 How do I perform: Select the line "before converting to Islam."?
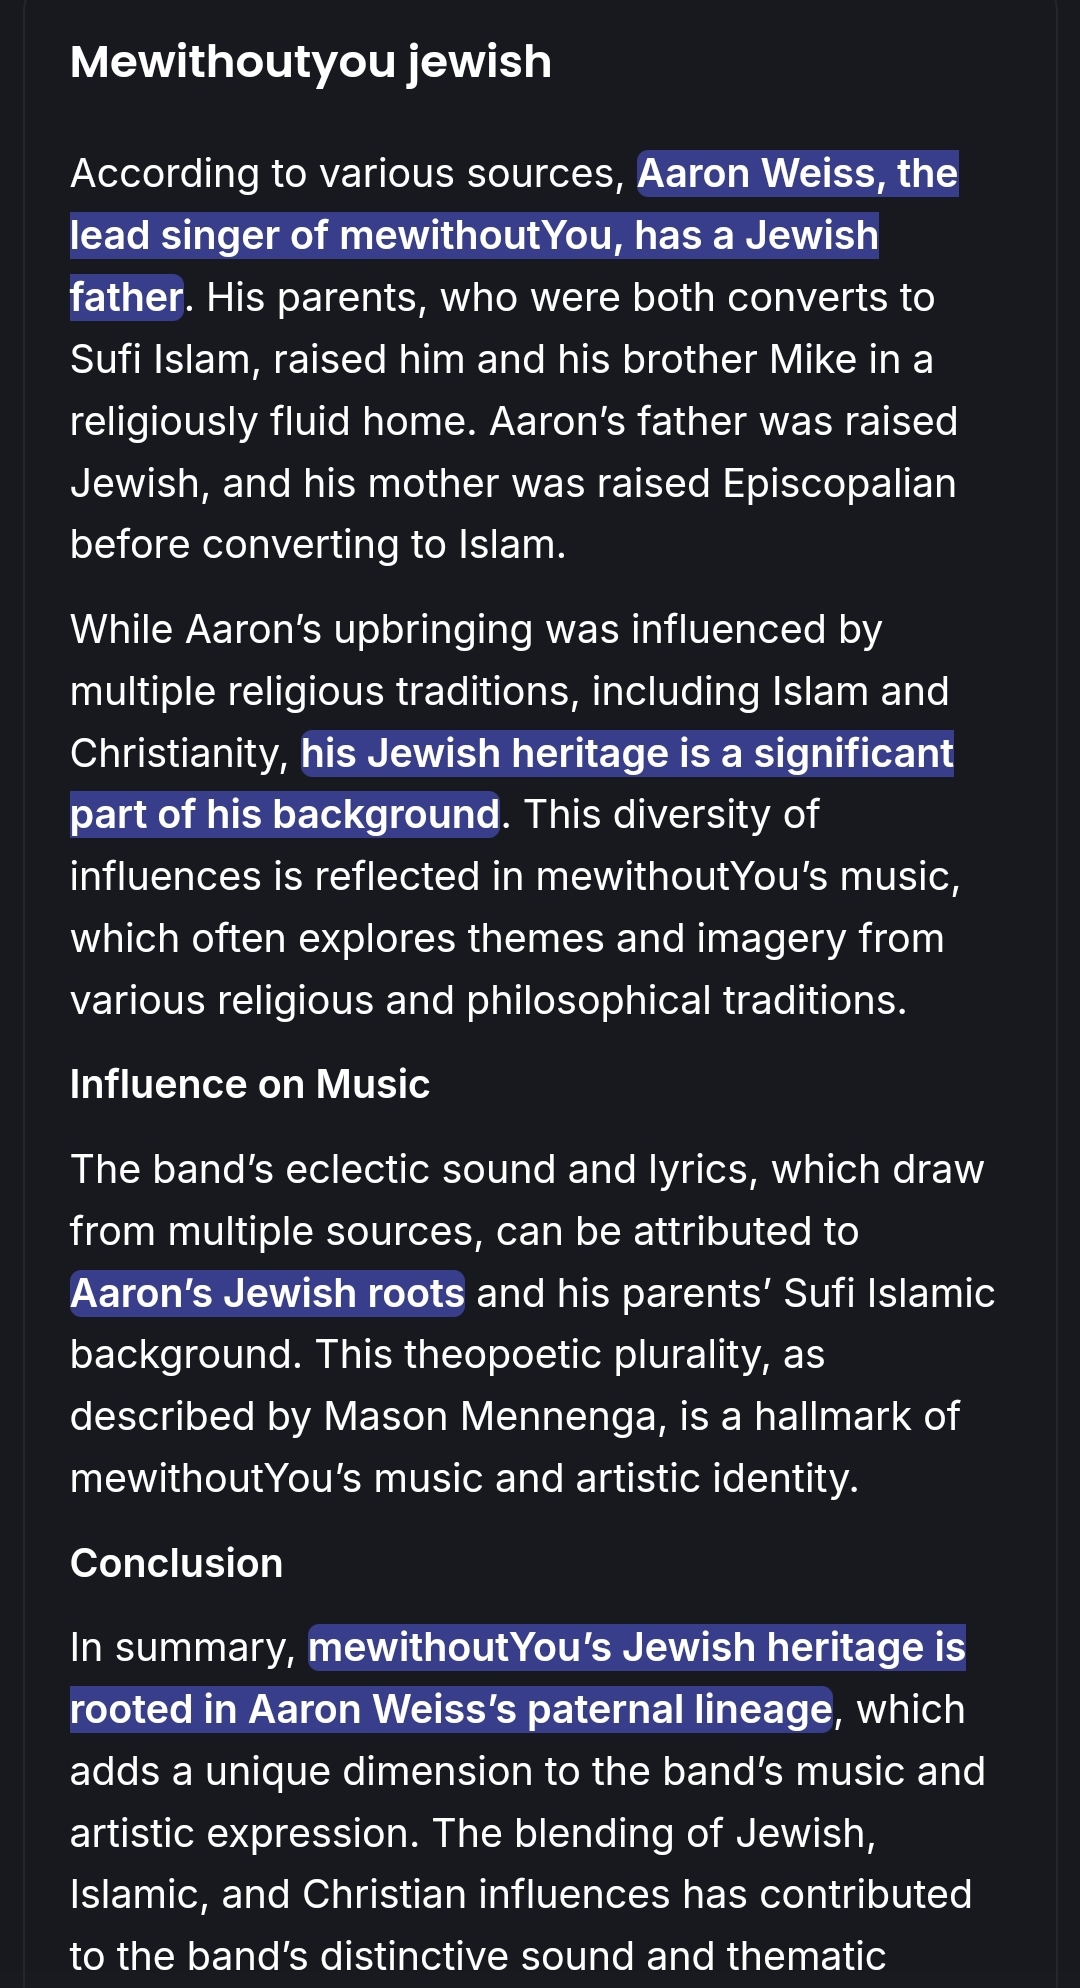tap(318, 545)
